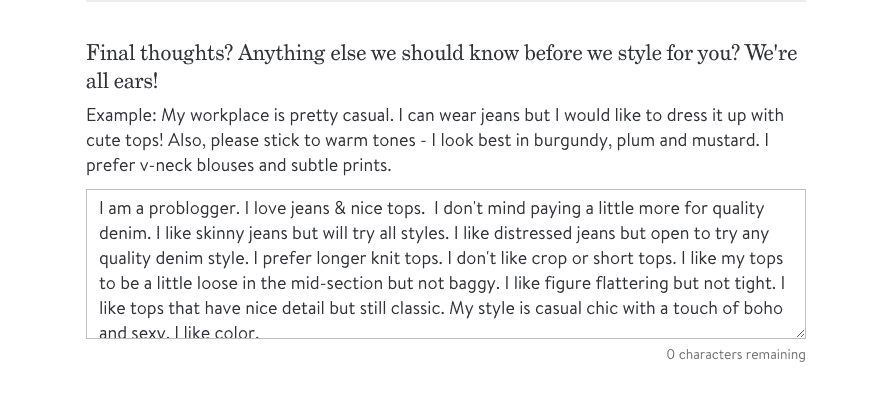The height and width of the screenshot is (394, 896).
Task: Click 'burgundy, plum and mustard' in the example
Action: [646, 140]
